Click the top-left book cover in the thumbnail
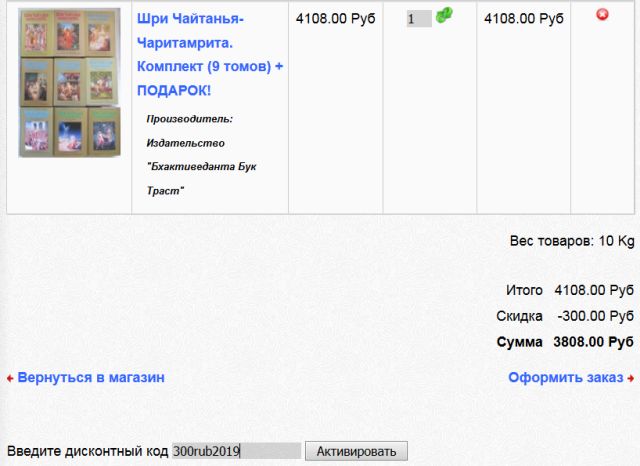 (35, 32)
